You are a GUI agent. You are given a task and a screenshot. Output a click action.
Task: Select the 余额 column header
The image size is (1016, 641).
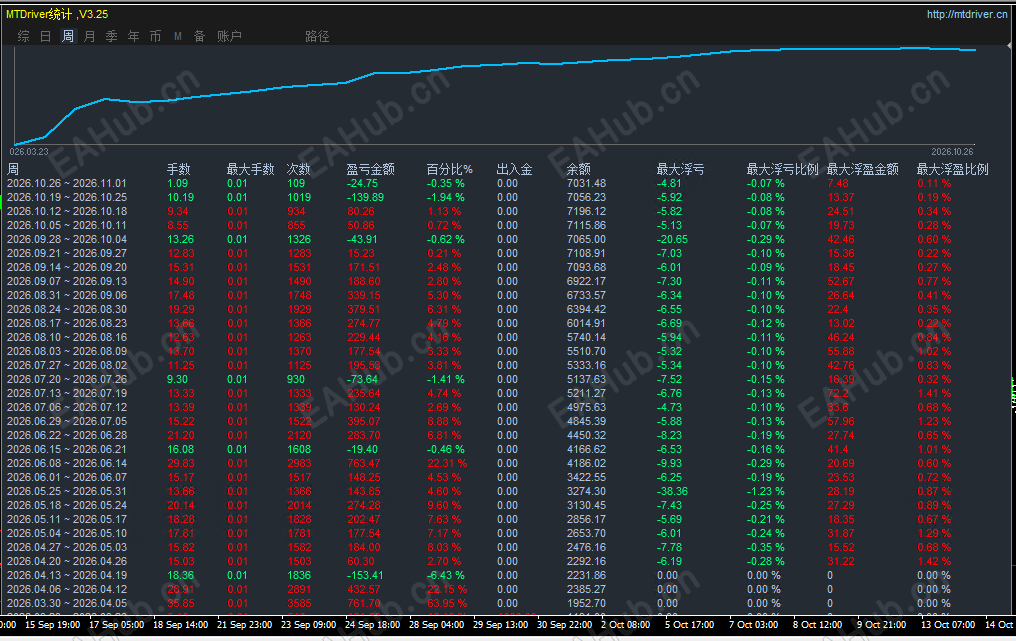[x=579, y=169]
